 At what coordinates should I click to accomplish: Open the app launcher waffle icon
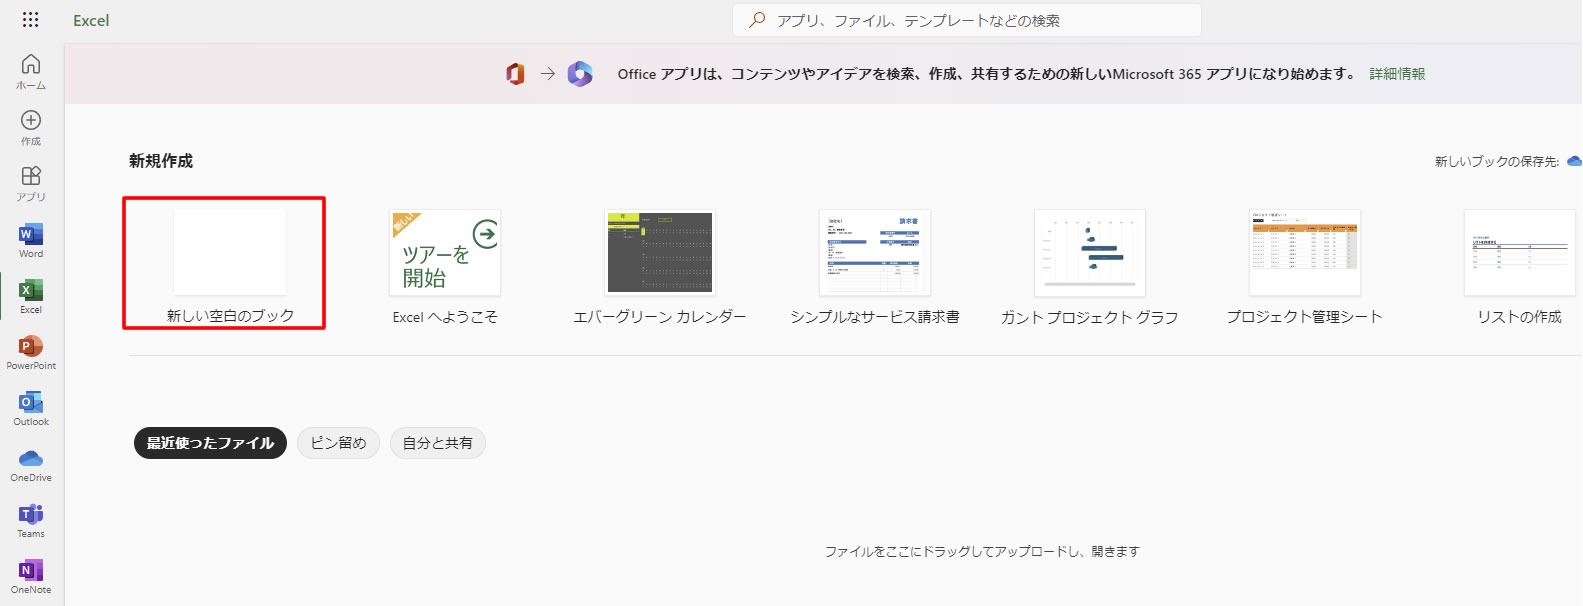[31, 20]
